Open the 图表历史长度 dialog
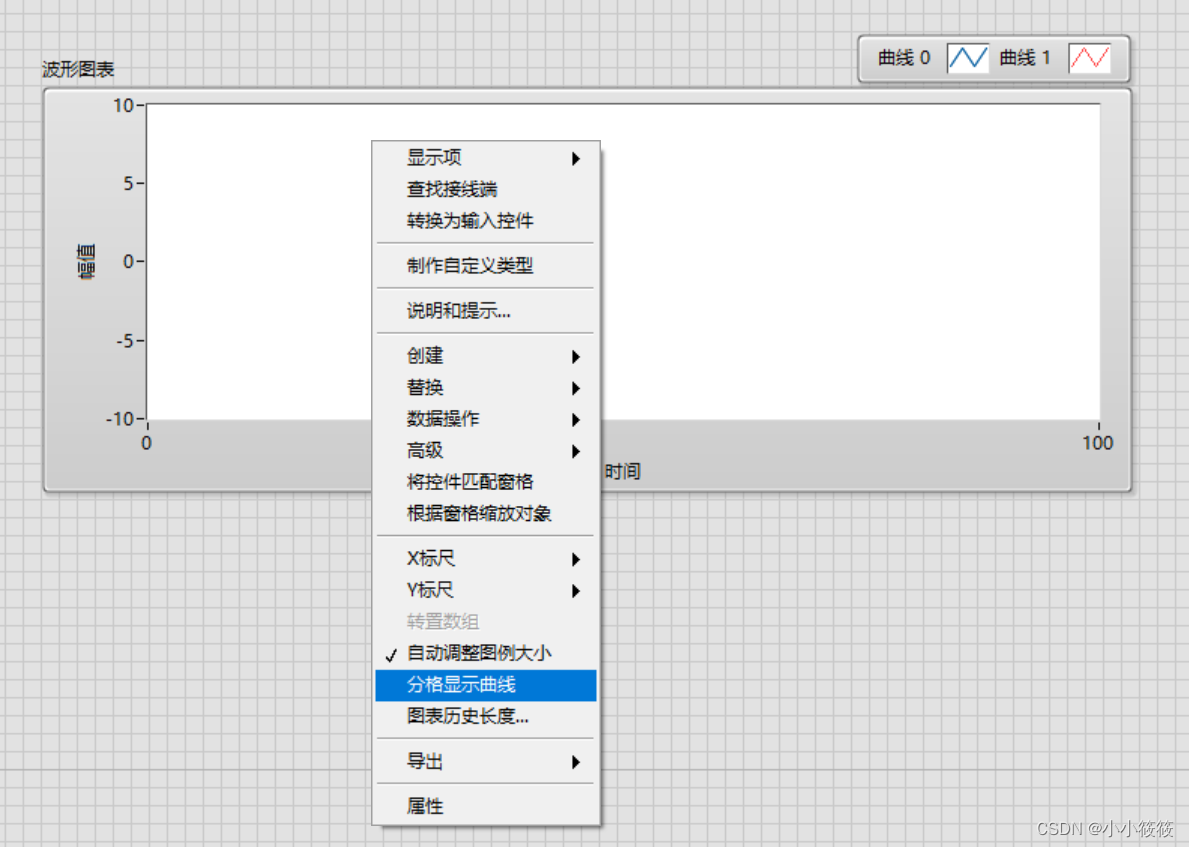 point(465,716)
